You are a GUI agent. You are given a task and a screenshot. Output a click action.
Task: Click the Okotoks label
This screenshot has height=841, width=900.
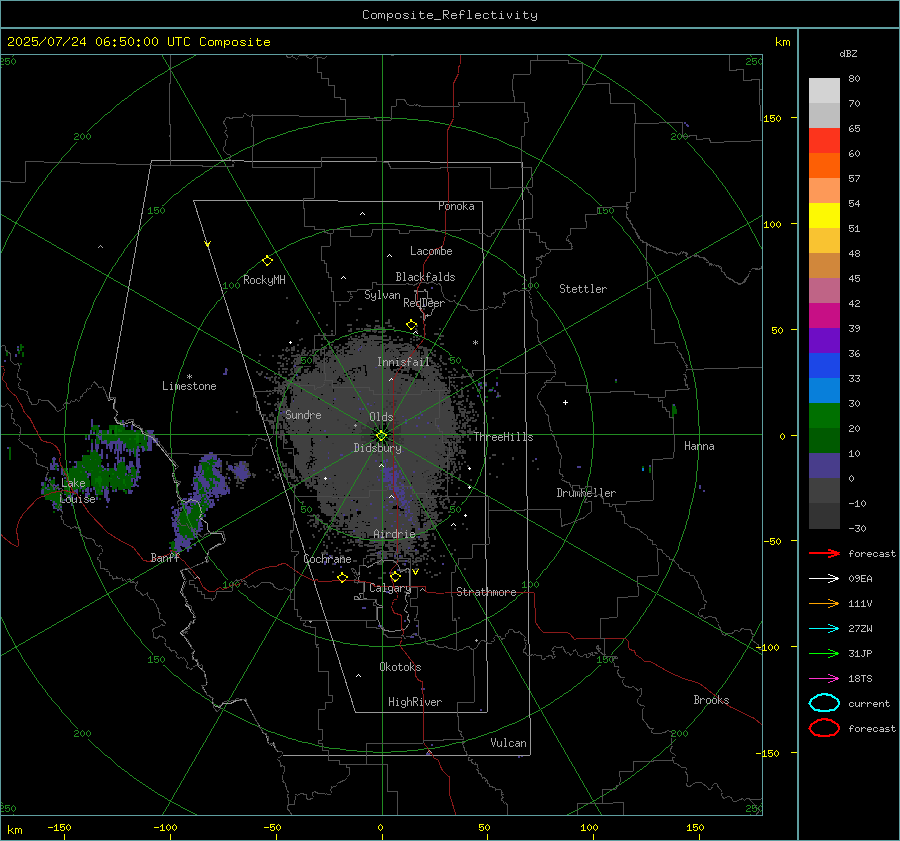tap(400, 667)
